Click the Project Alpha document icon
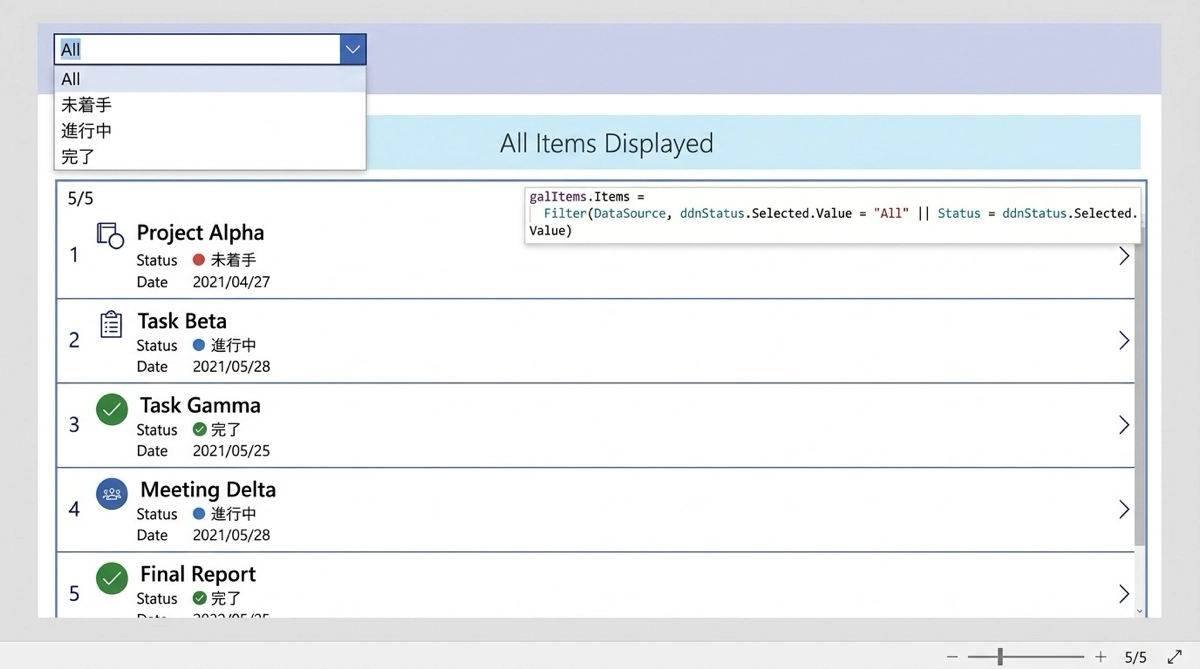Screen dimensions: 1200x669 click(109, 235)
